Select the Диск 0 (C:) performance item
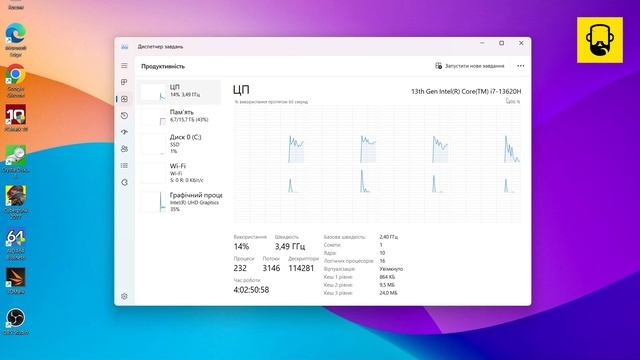The height and width of the screenshot is (360, 640). point(180,144)
